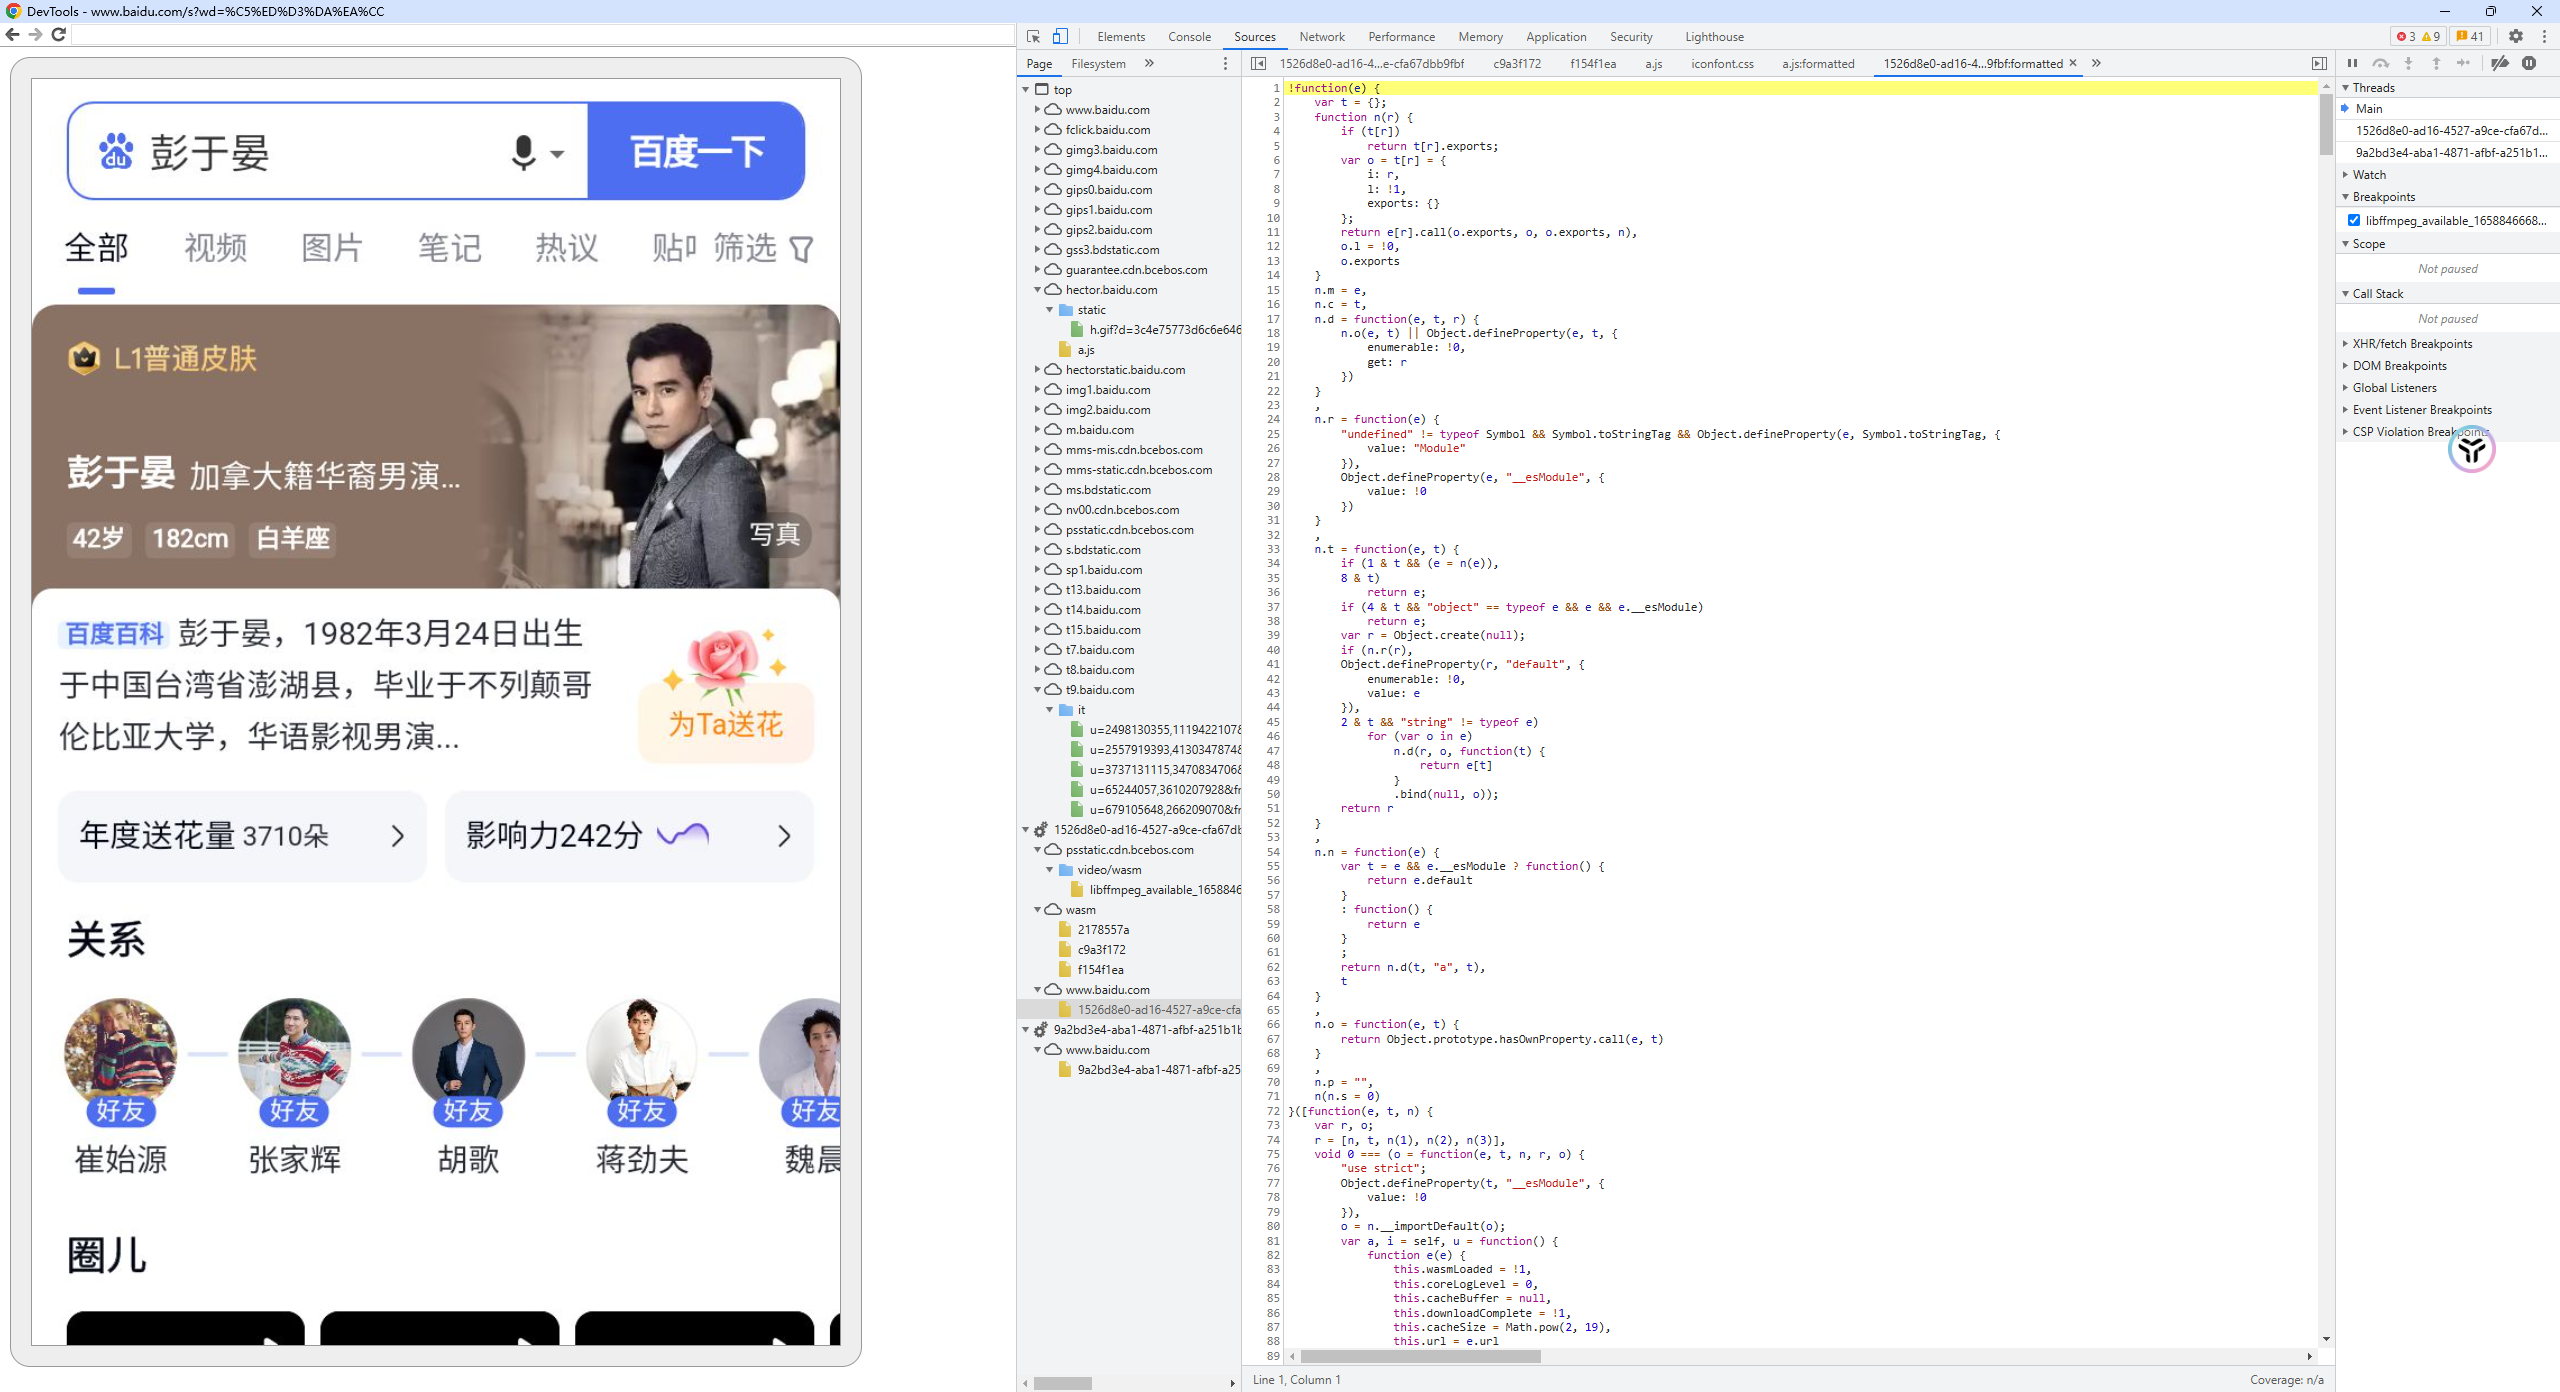Click the deactivate breakpoints icon
This screenshot has width=2560, height=1392.
[2500, 63]
